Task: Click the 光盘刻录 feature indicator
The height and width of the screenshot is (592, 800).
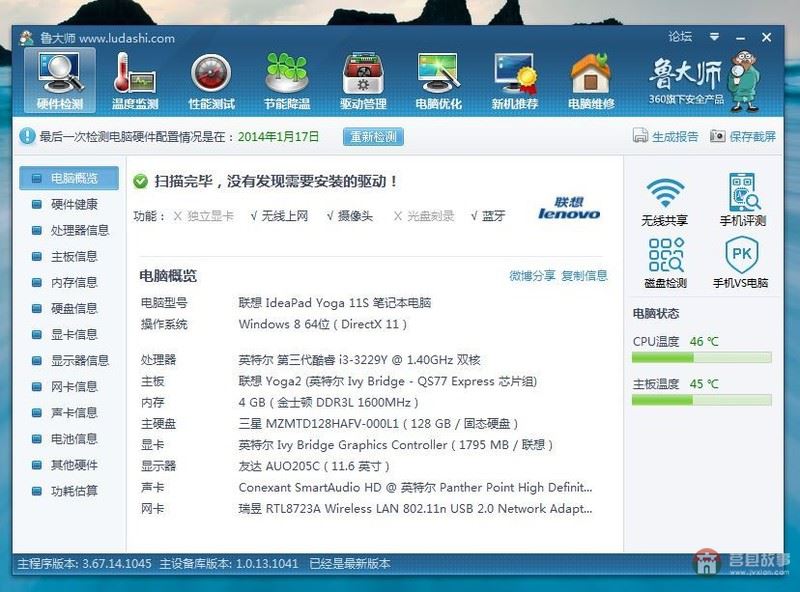Action: click(x=423, y=216)
